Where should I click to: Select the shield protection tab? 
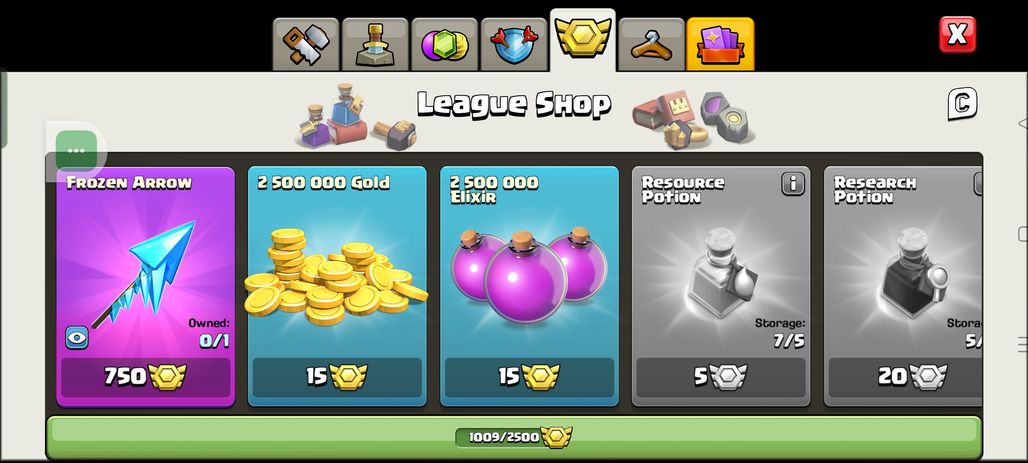[514, 45]
